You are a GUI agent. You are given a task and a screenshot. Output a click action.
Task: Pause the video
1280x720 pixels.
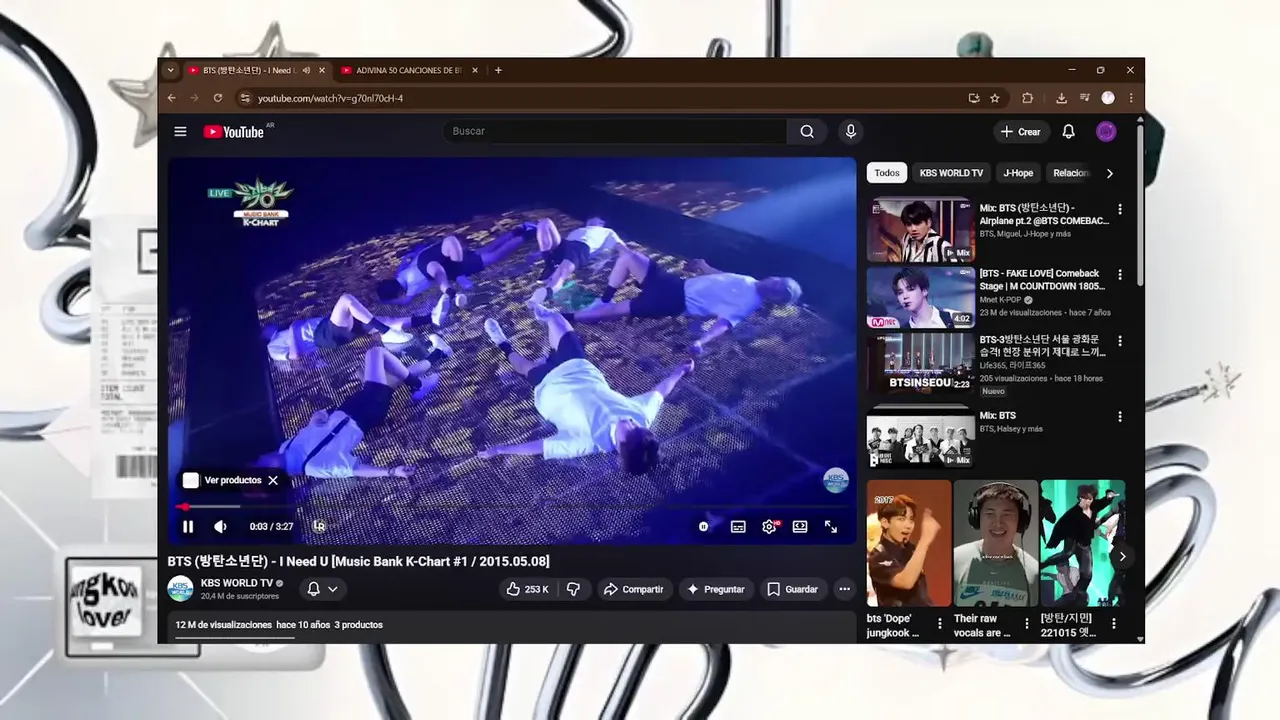click(x=188, y=526)
